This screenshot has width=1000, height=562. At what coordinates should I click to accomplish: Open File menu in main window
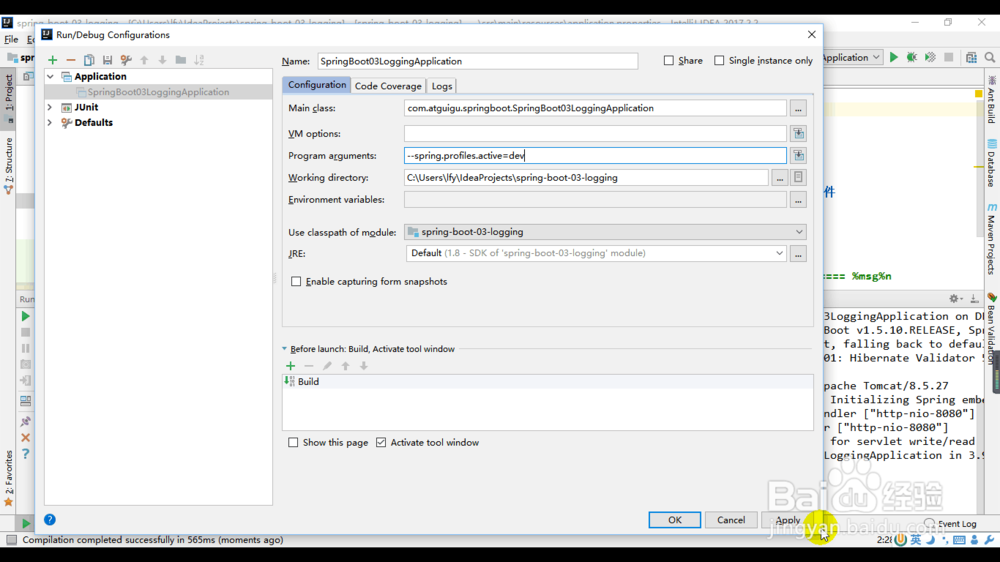coord(11,40)
